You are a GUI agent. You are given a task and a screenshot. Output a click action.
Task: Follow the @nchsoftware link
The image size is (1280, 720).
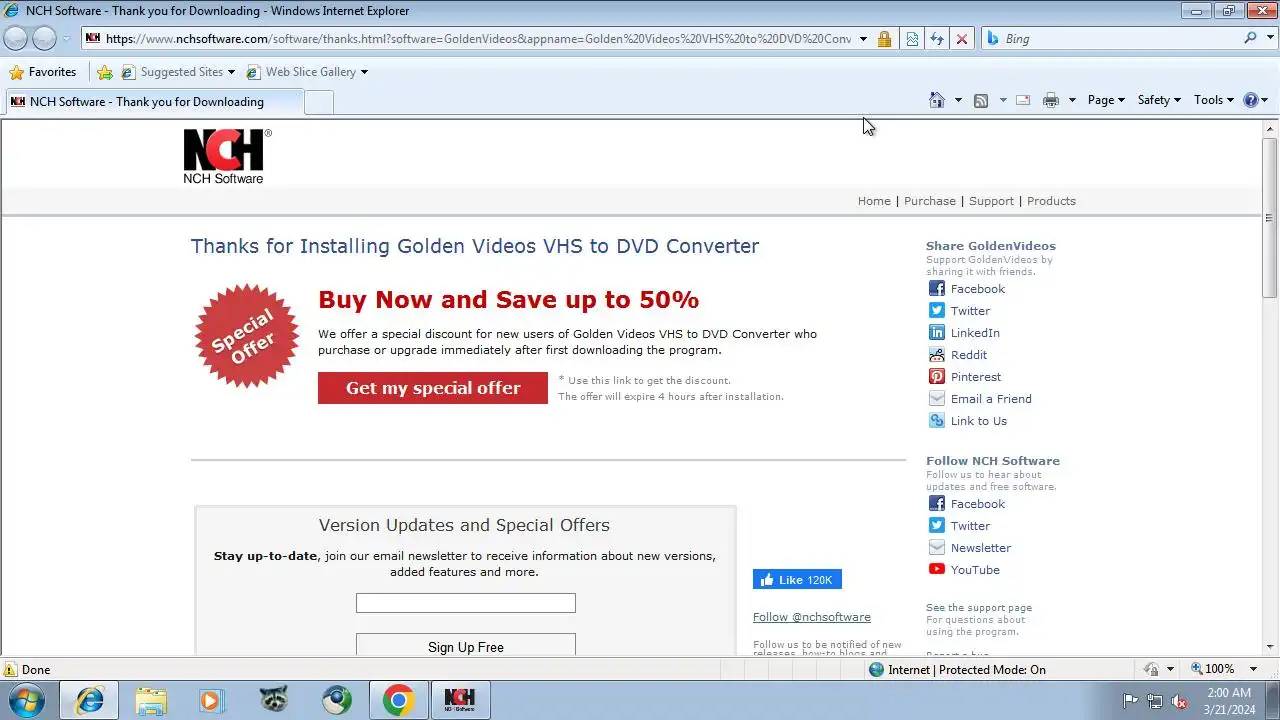point(812,617)
